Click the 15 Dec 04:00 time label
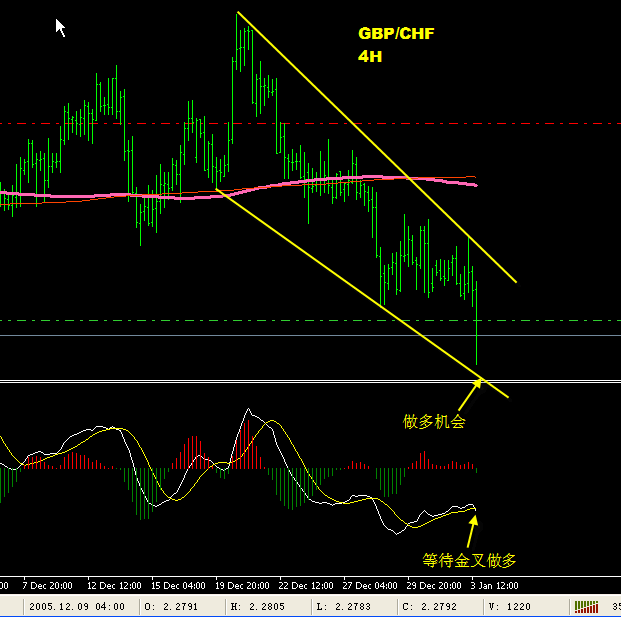This screenshot has width=621, height=617. [178, 585]
